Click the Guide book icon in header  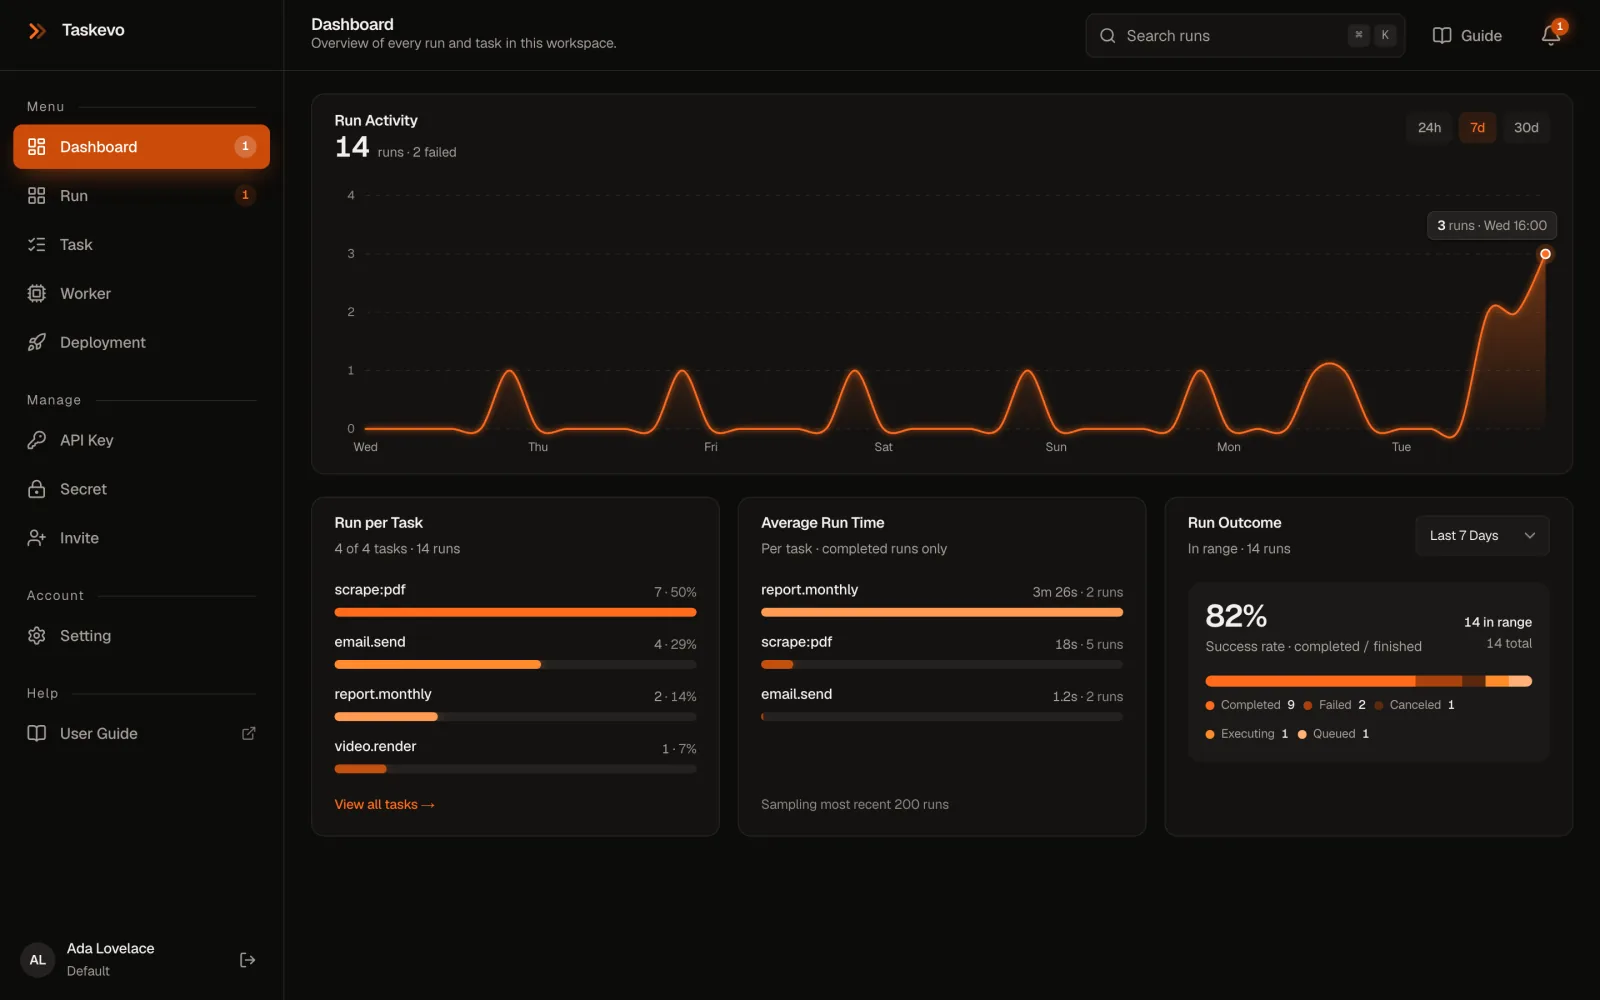click(x=1442, y=36)
